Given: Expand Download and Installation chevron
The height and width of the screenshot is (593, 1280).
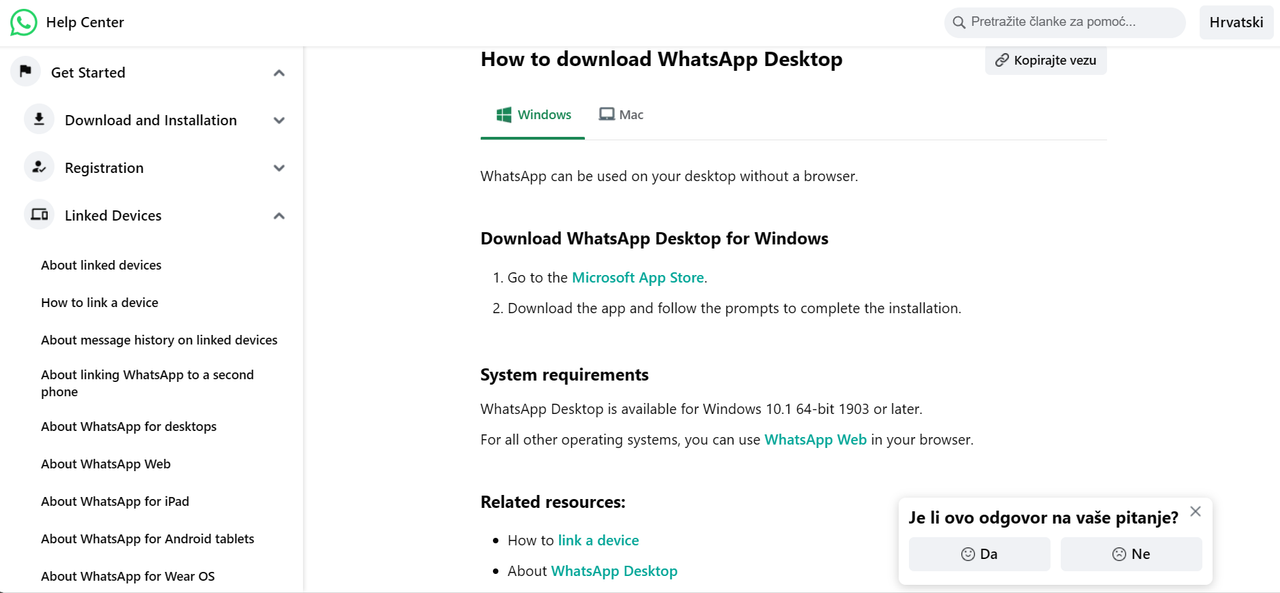Looking at the screenshot, I should point(279,120).
